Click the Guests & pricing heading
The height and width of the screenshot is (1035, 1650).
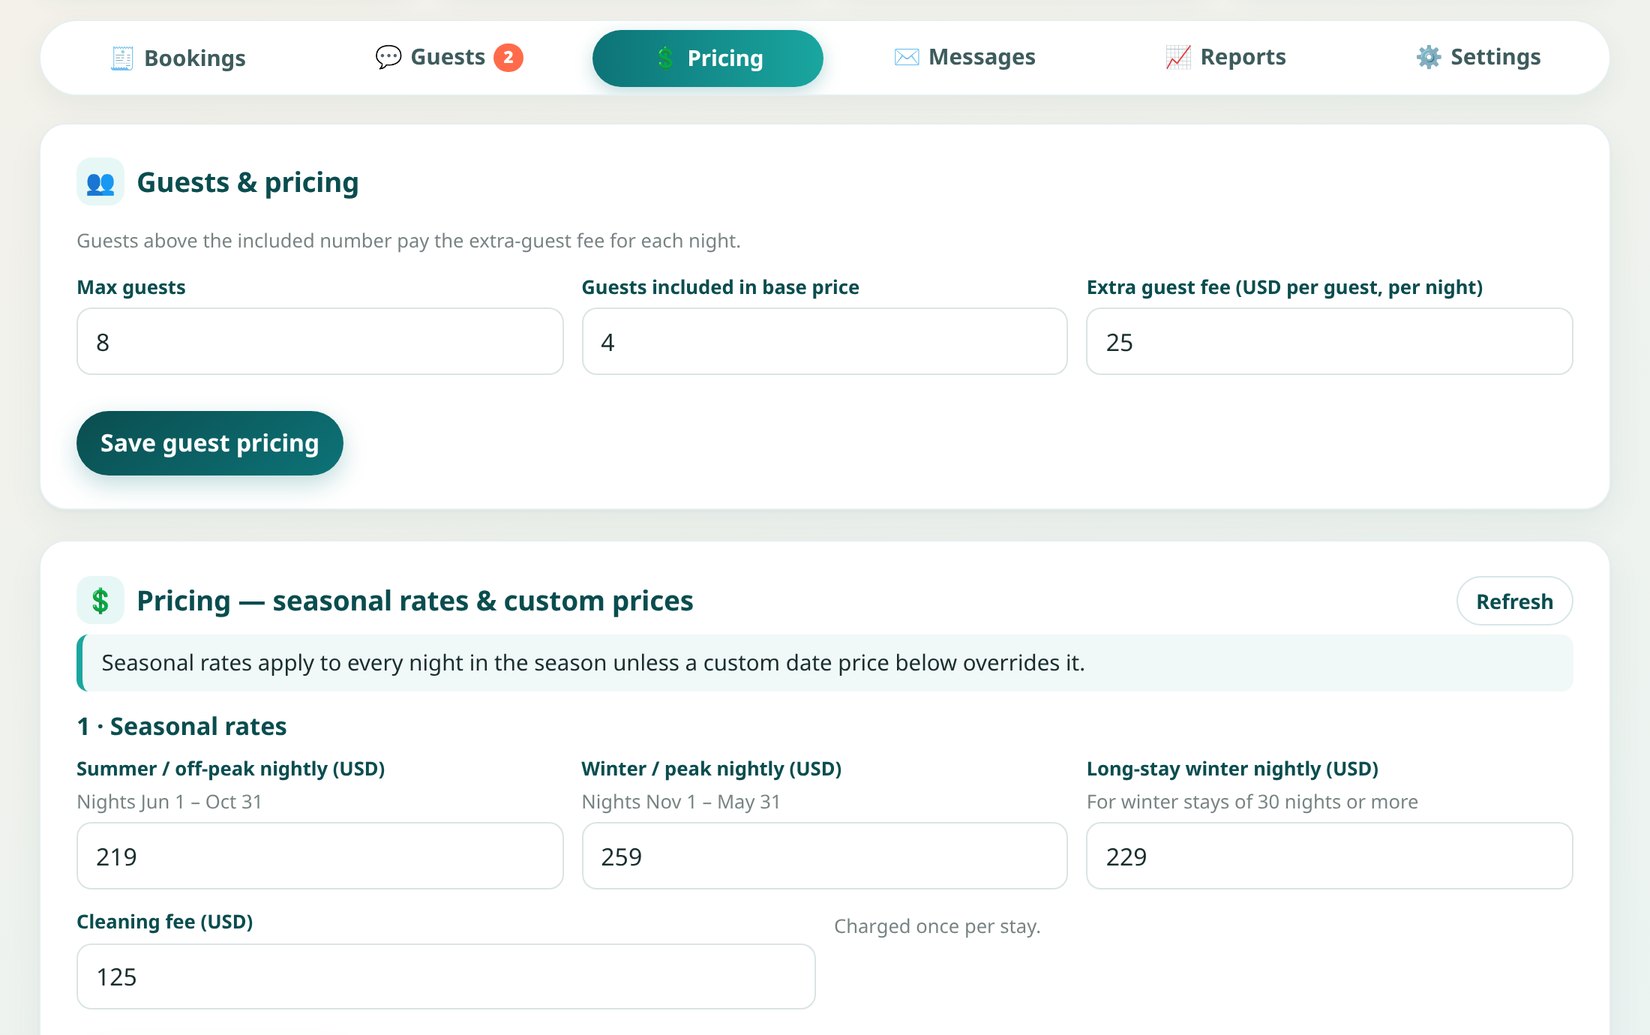248,183
